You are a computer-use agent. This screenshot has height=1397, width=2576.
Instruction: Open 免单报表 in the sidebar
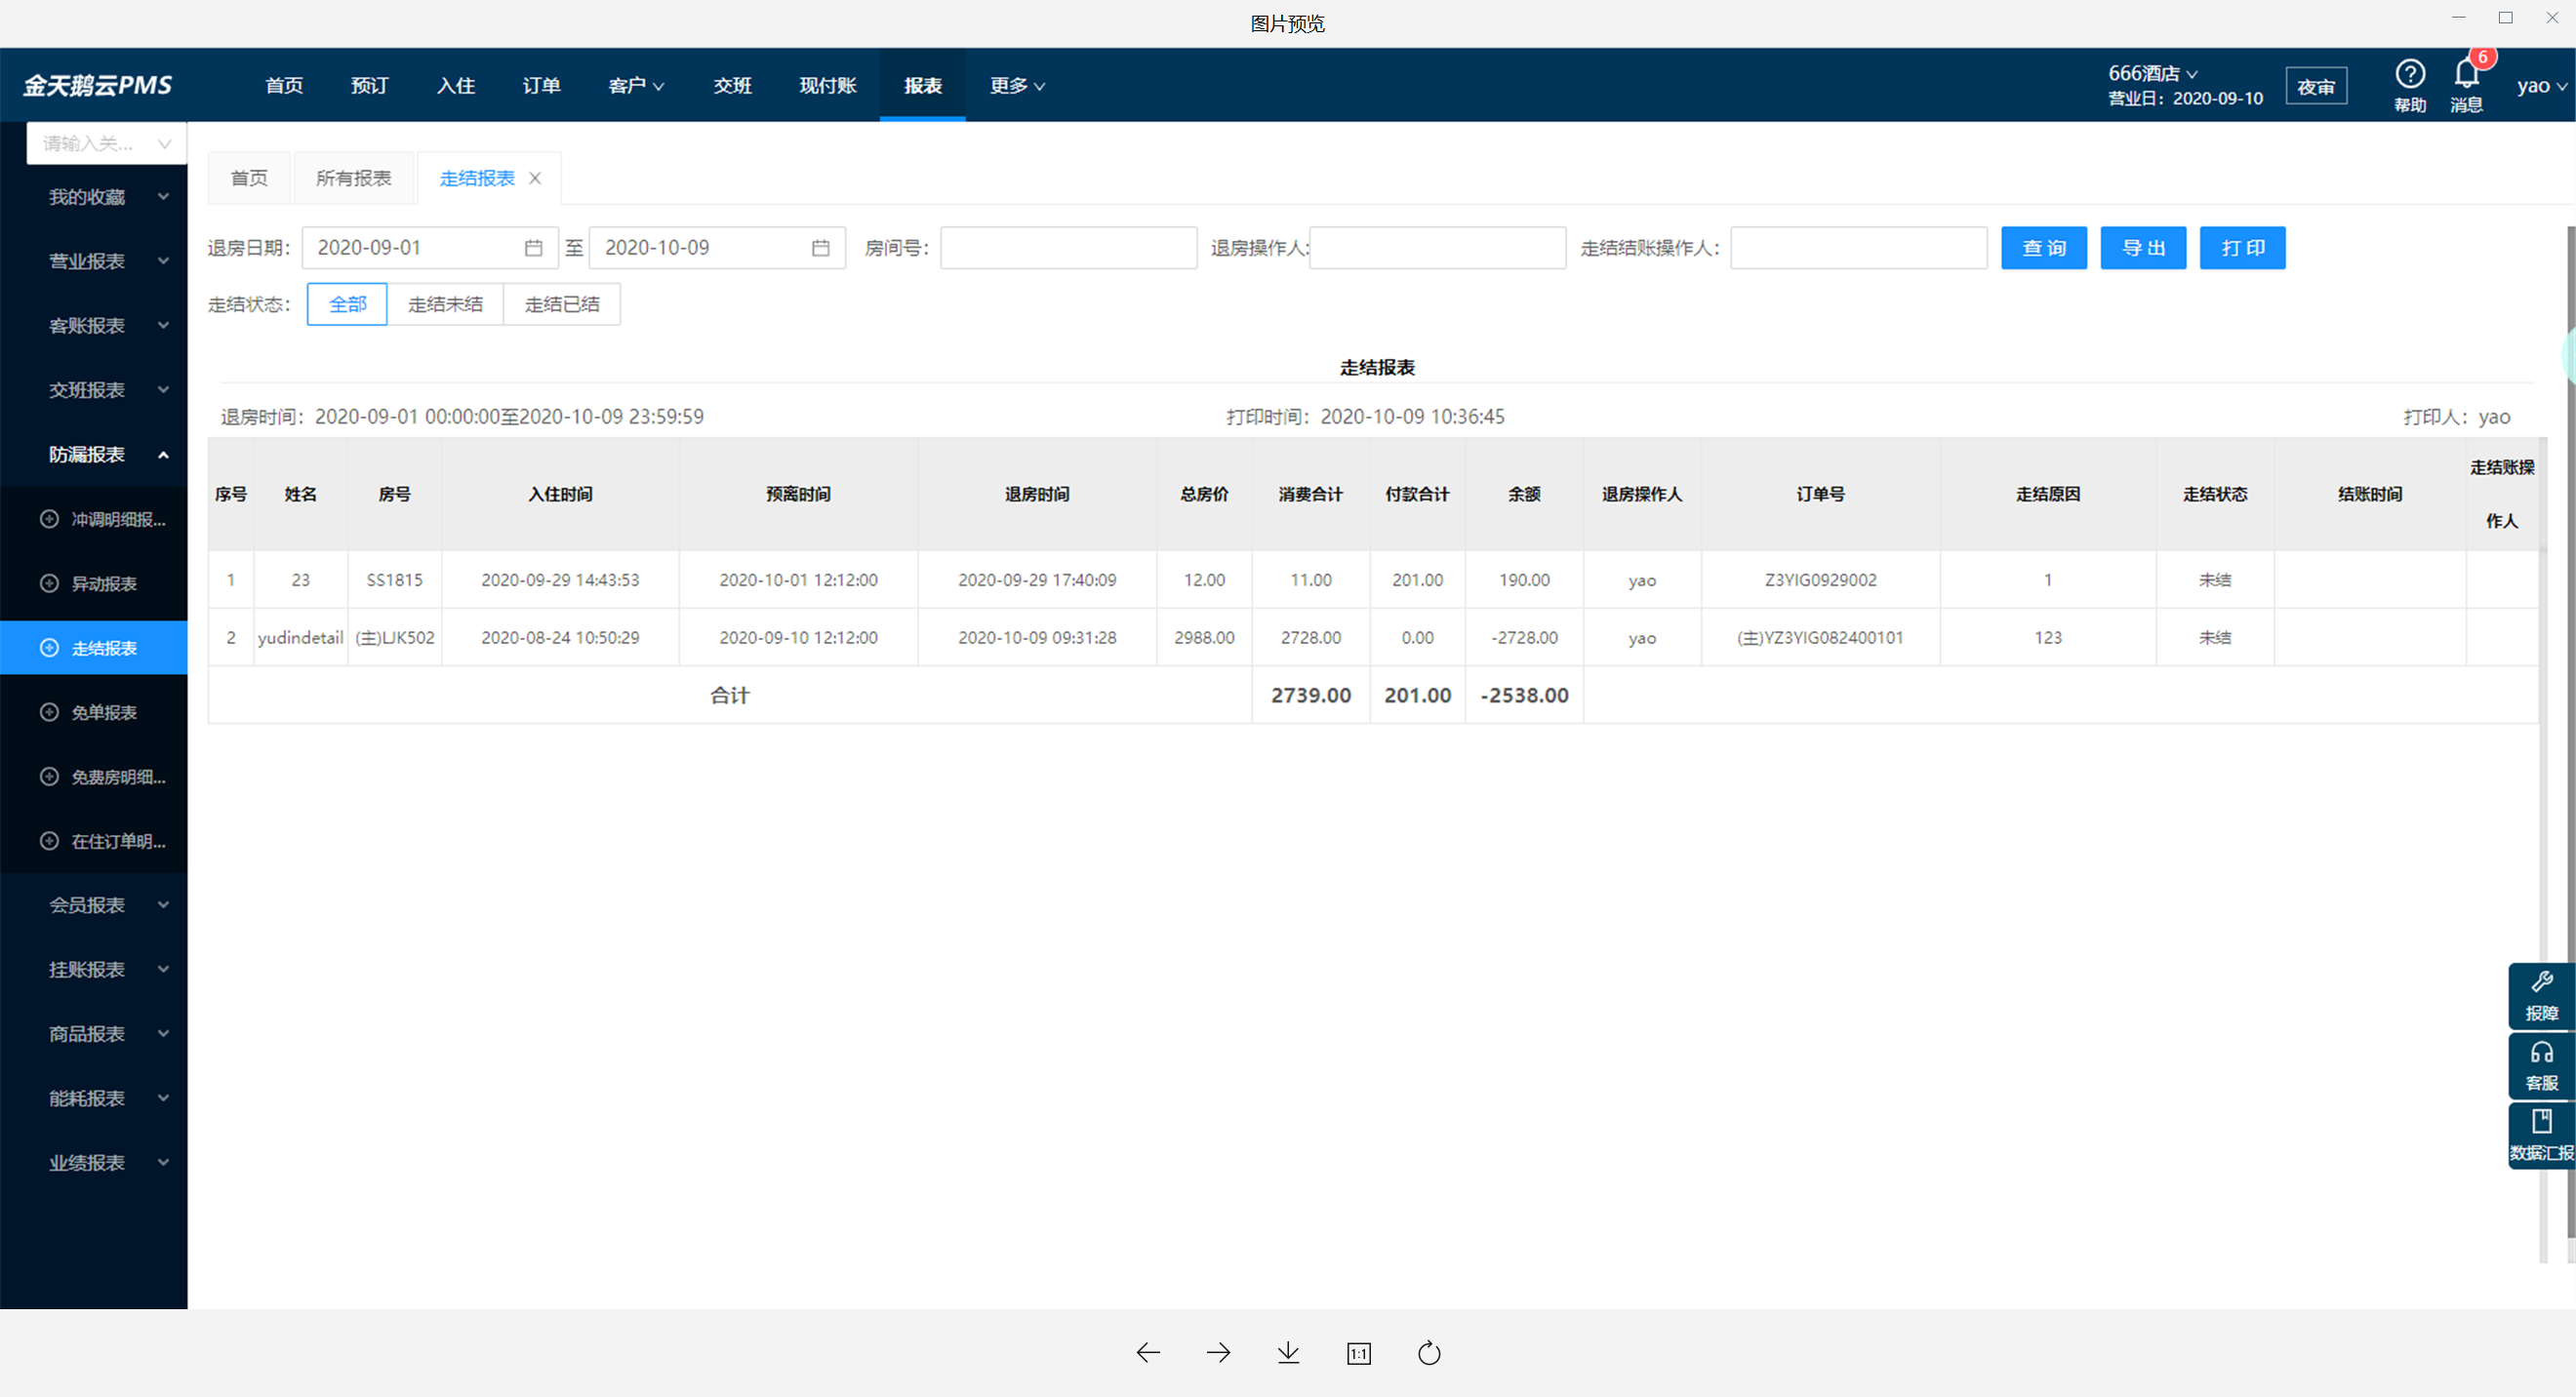click(94, 712)
